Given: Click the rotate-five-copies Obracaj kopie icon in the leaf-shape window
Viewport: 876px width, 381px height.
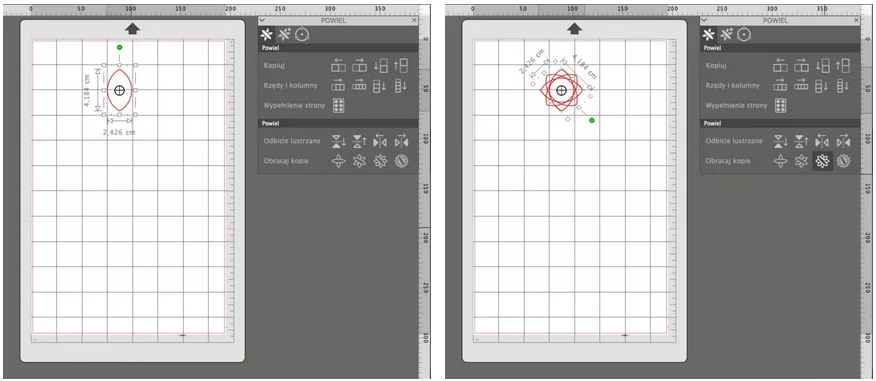Looking at the screenshot, I should click(x=401, y=161).
